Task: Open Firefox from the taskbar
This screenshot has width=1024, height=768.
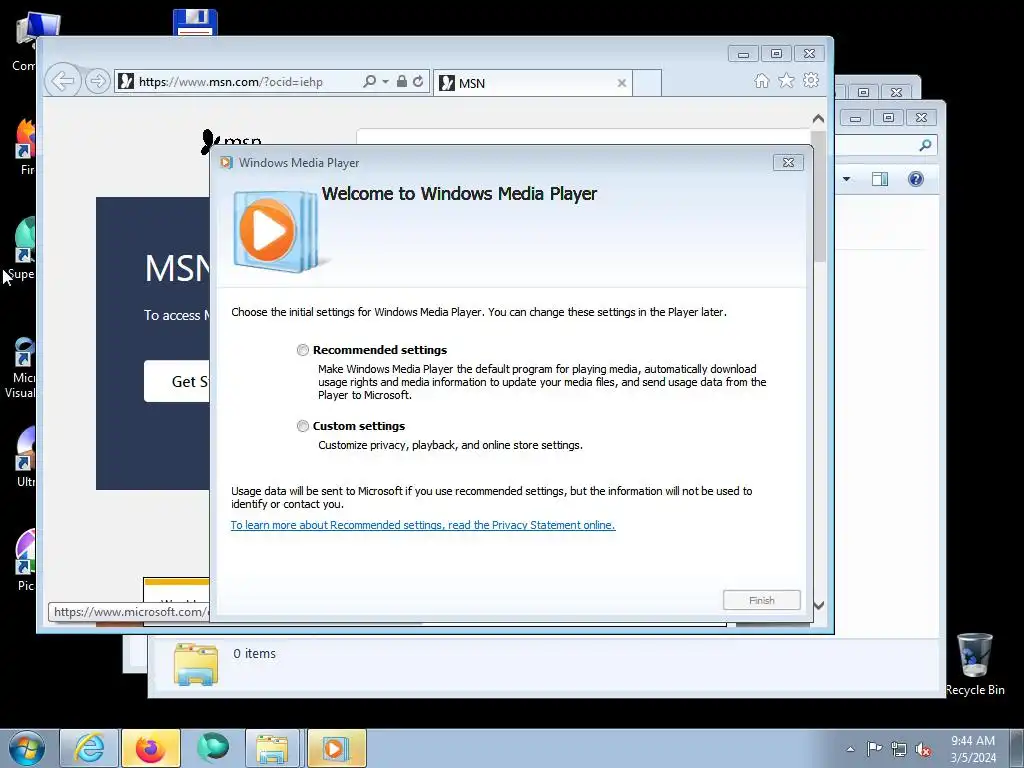Action: point(151,748)
